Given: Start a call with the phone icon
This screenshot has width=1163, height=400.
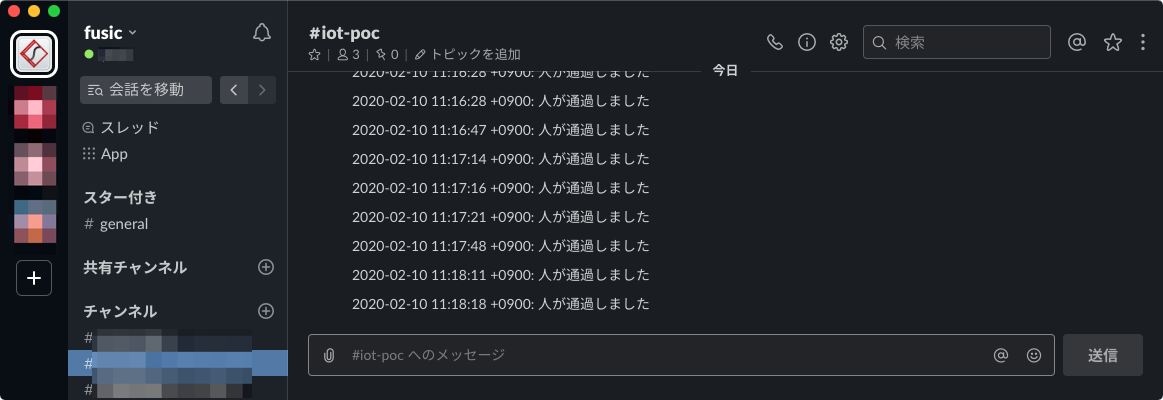Looking at the screenshot, I should [x=774, y=42].
